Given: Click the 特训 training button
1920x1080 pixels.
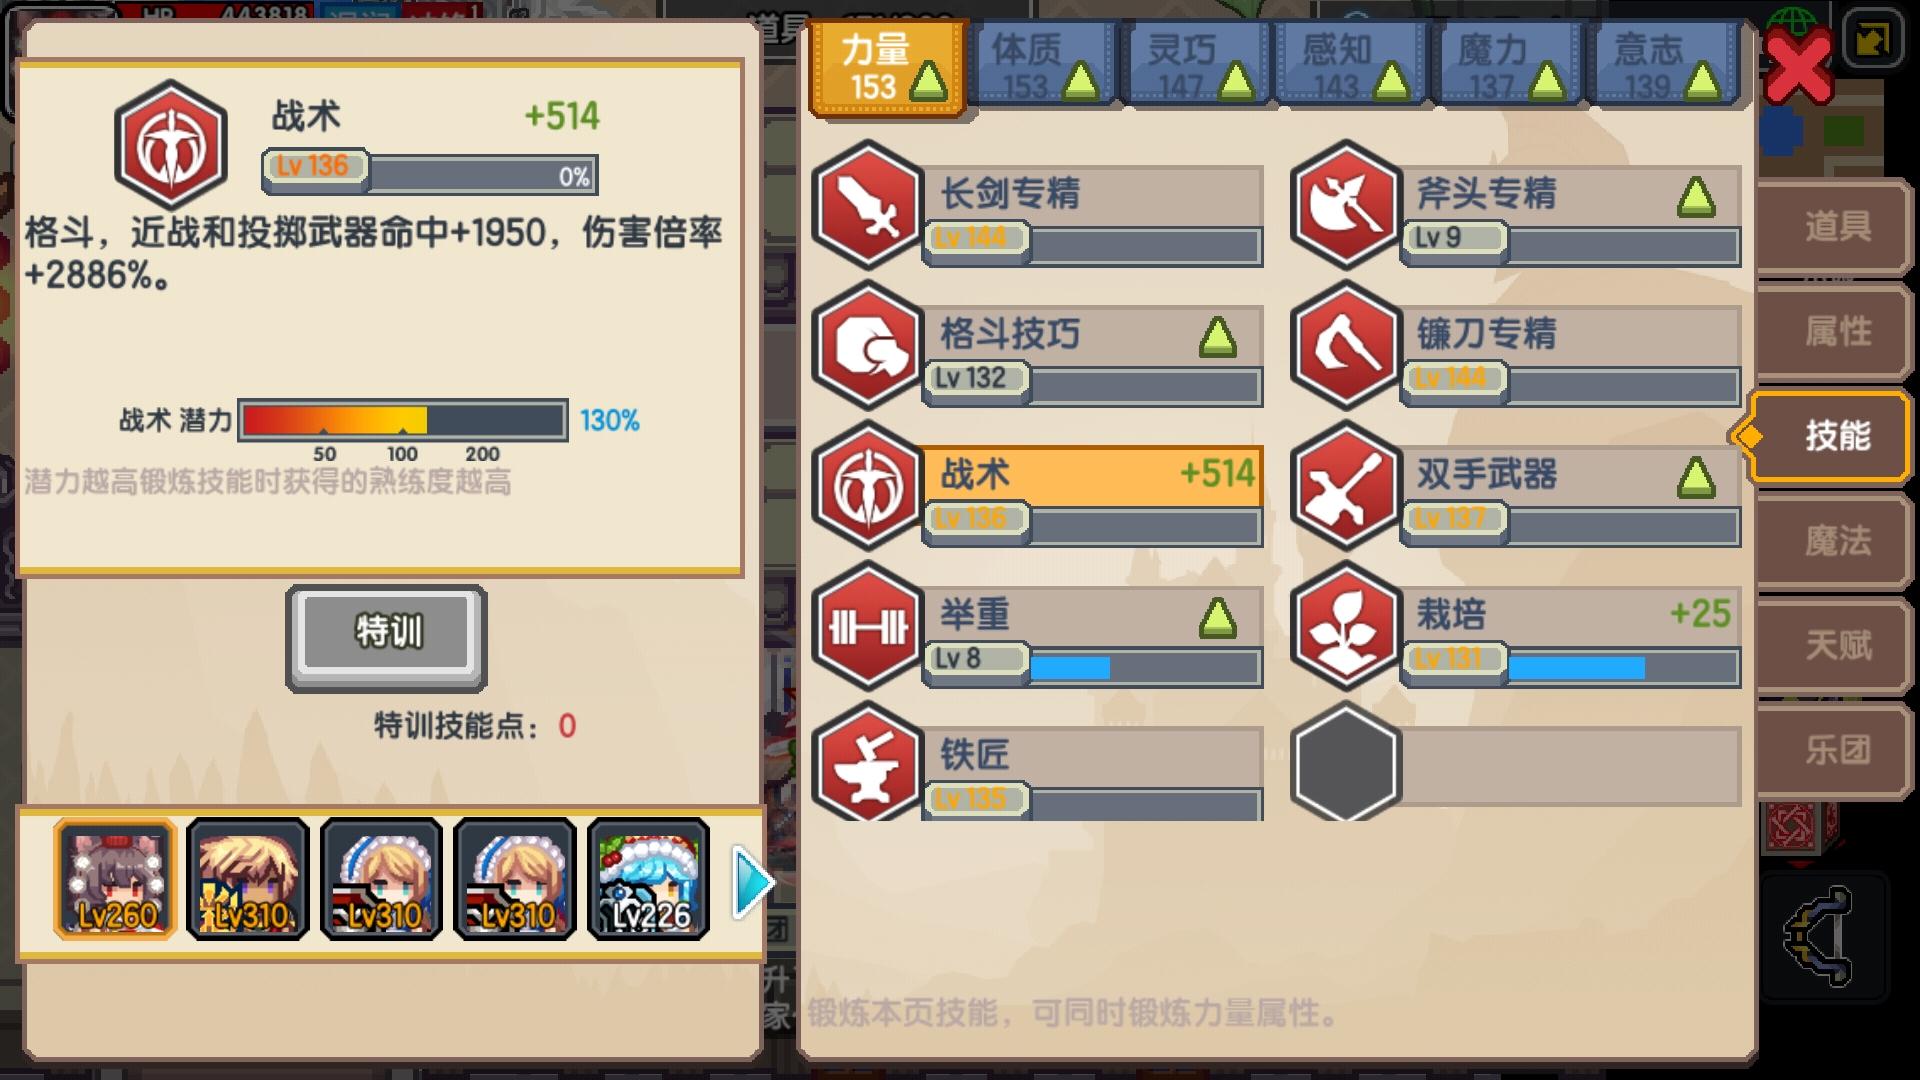Looking at the screenshot, I should coord(387,635).
